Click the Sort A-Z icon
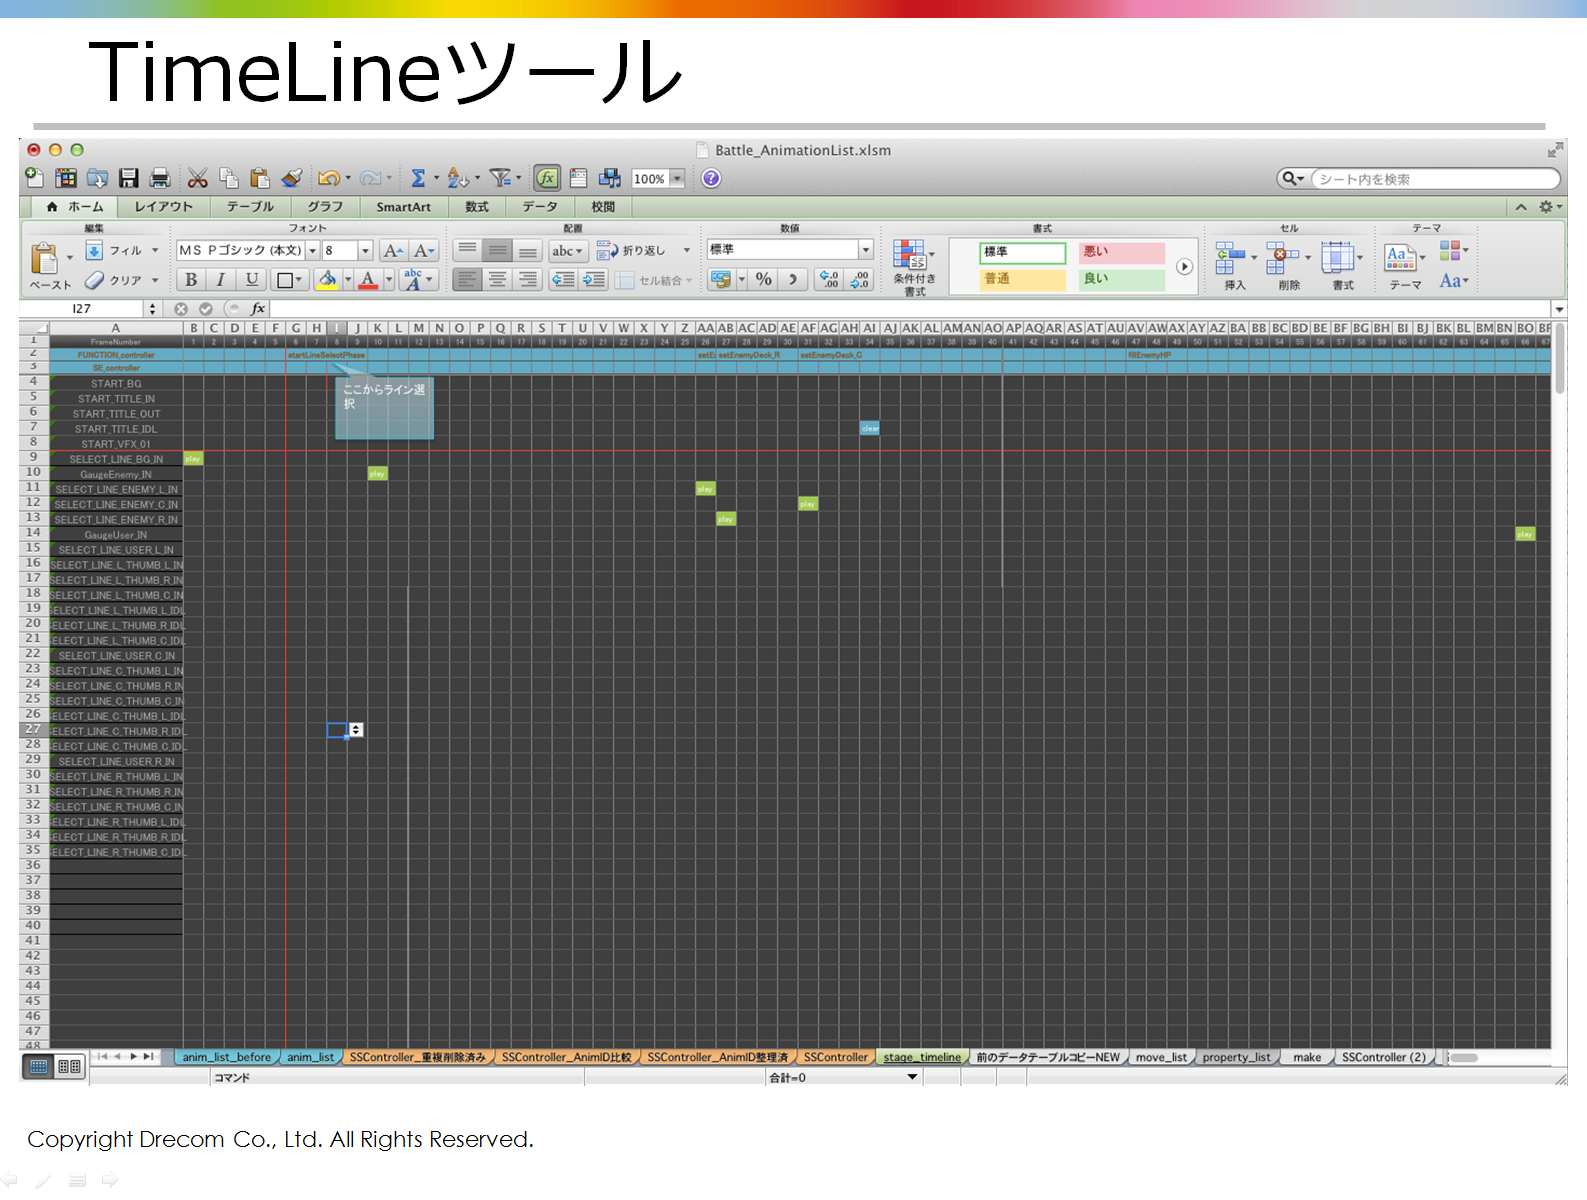The height and width of the screenshot is (1200, 1587). (x=457, y=178)
